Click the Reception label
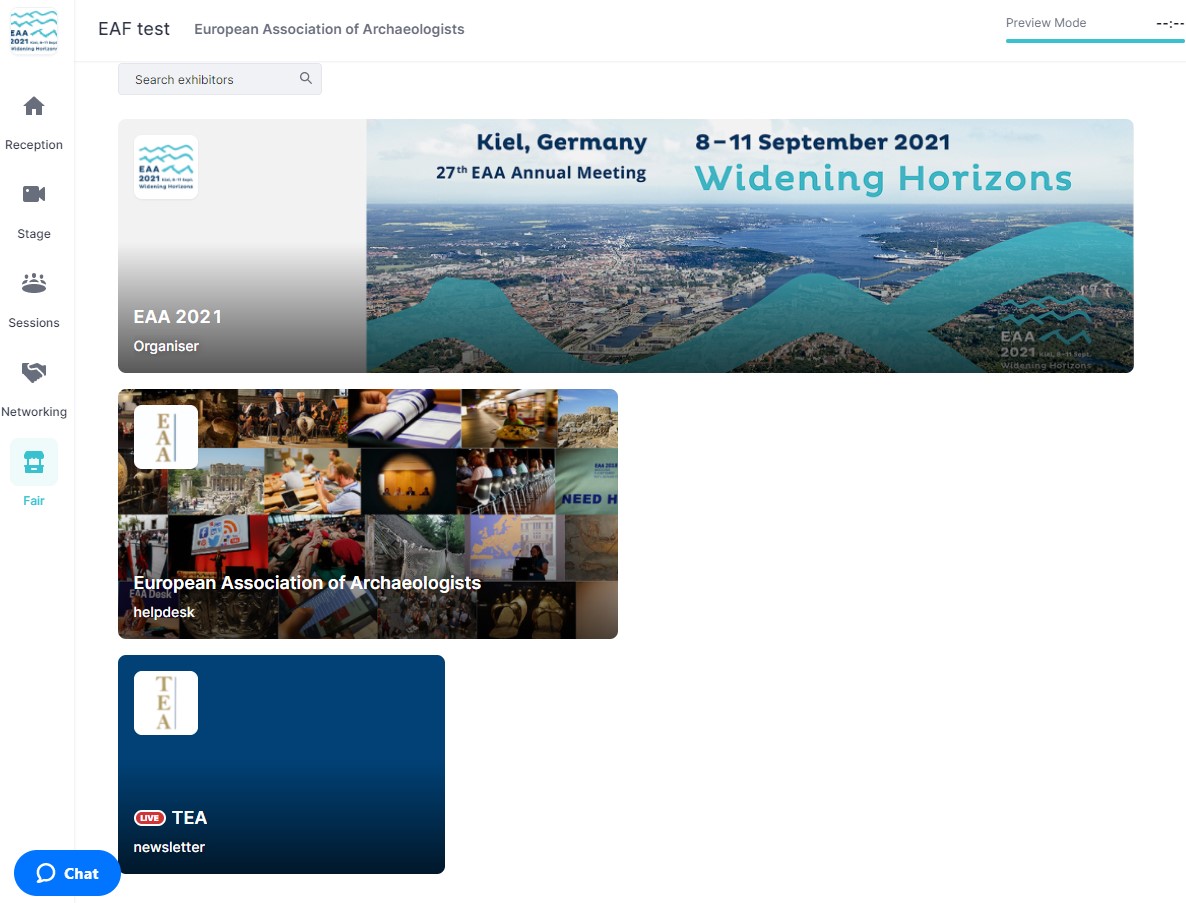This screenshot has width=1186, height=903. coord(34,144)
